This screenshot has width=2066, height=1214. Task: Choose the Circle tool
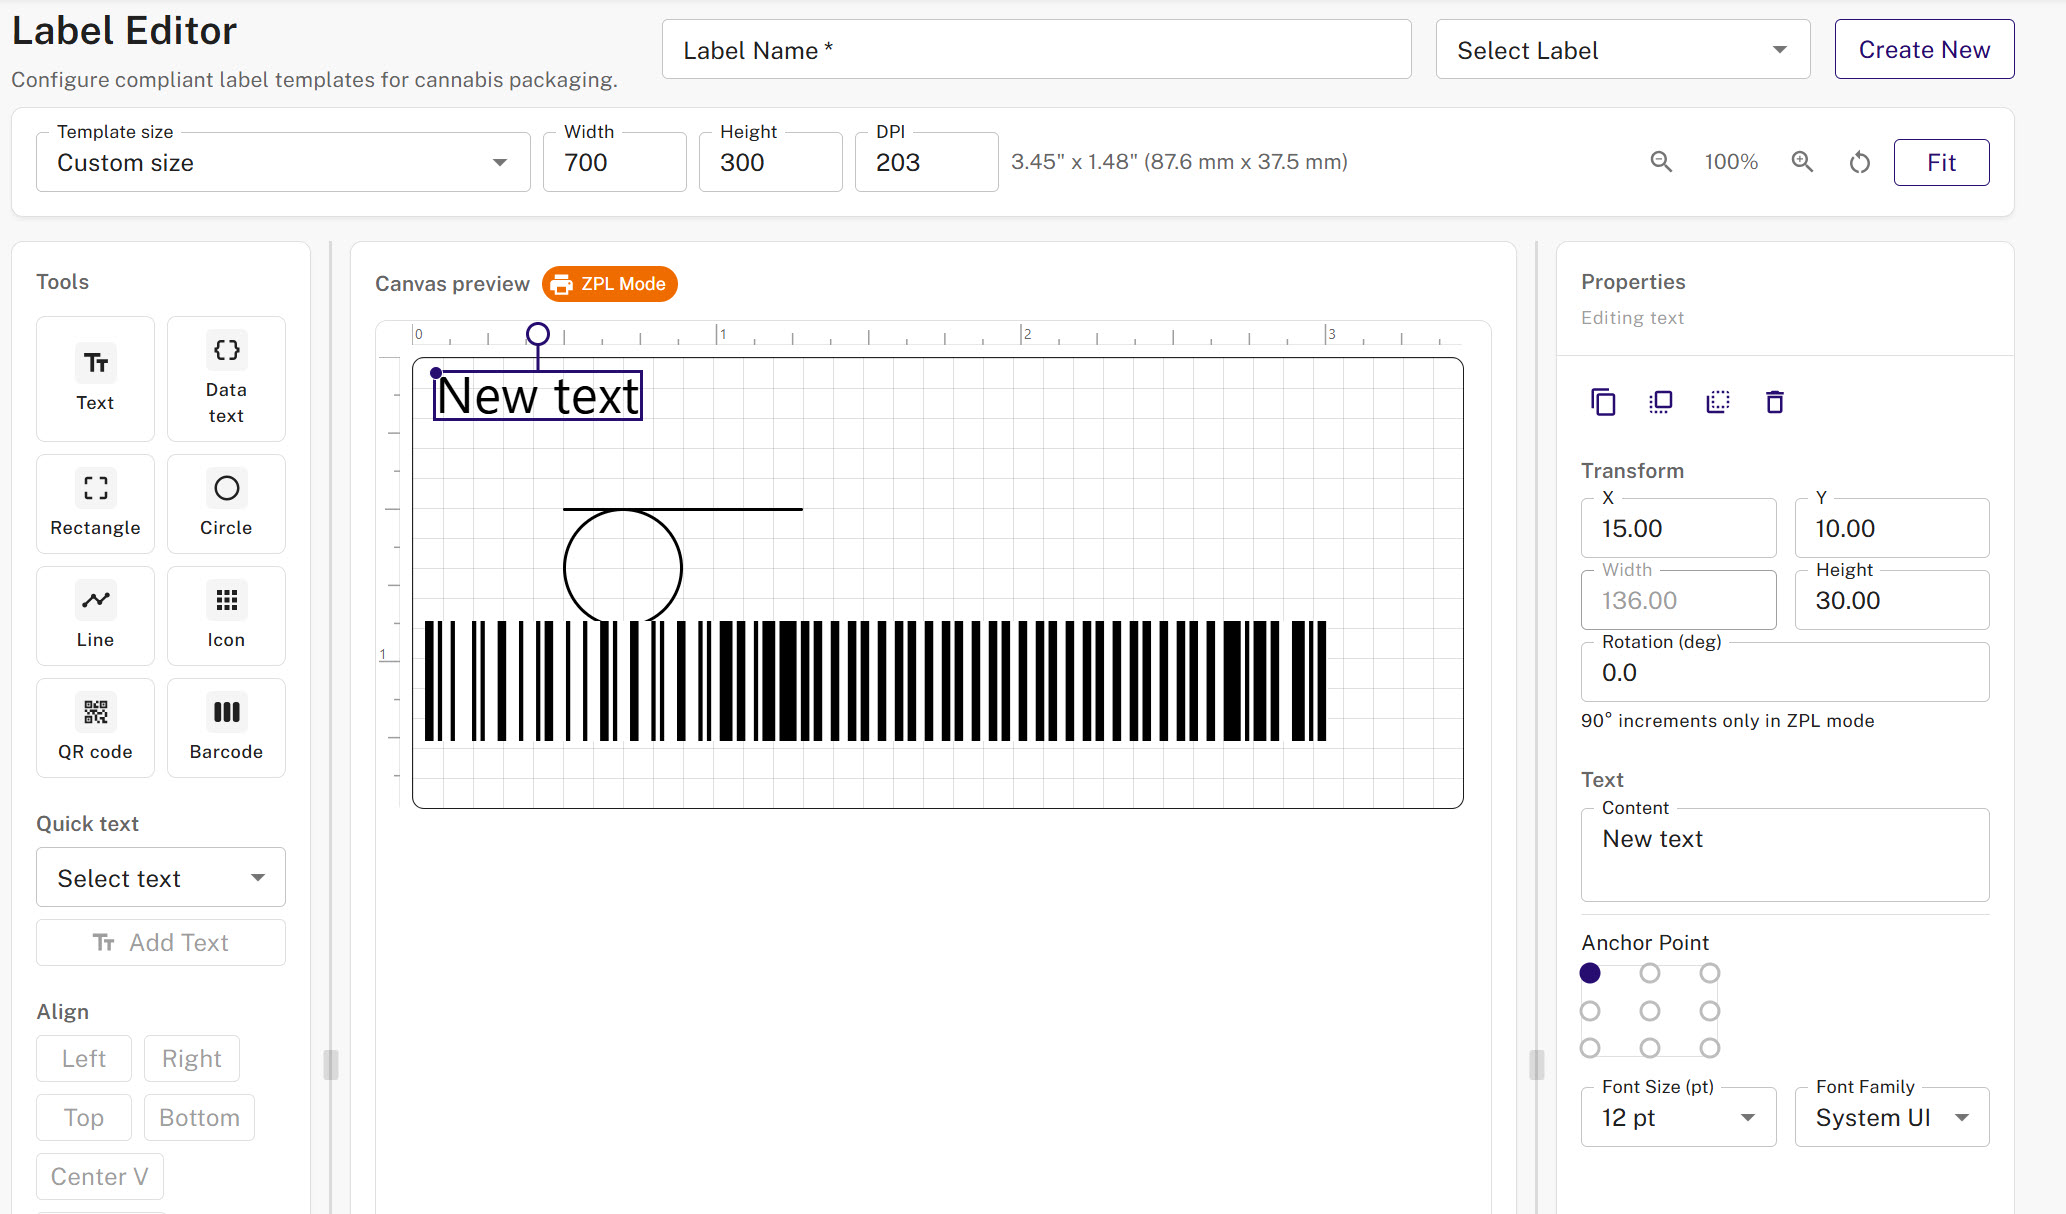click(226, 504)
